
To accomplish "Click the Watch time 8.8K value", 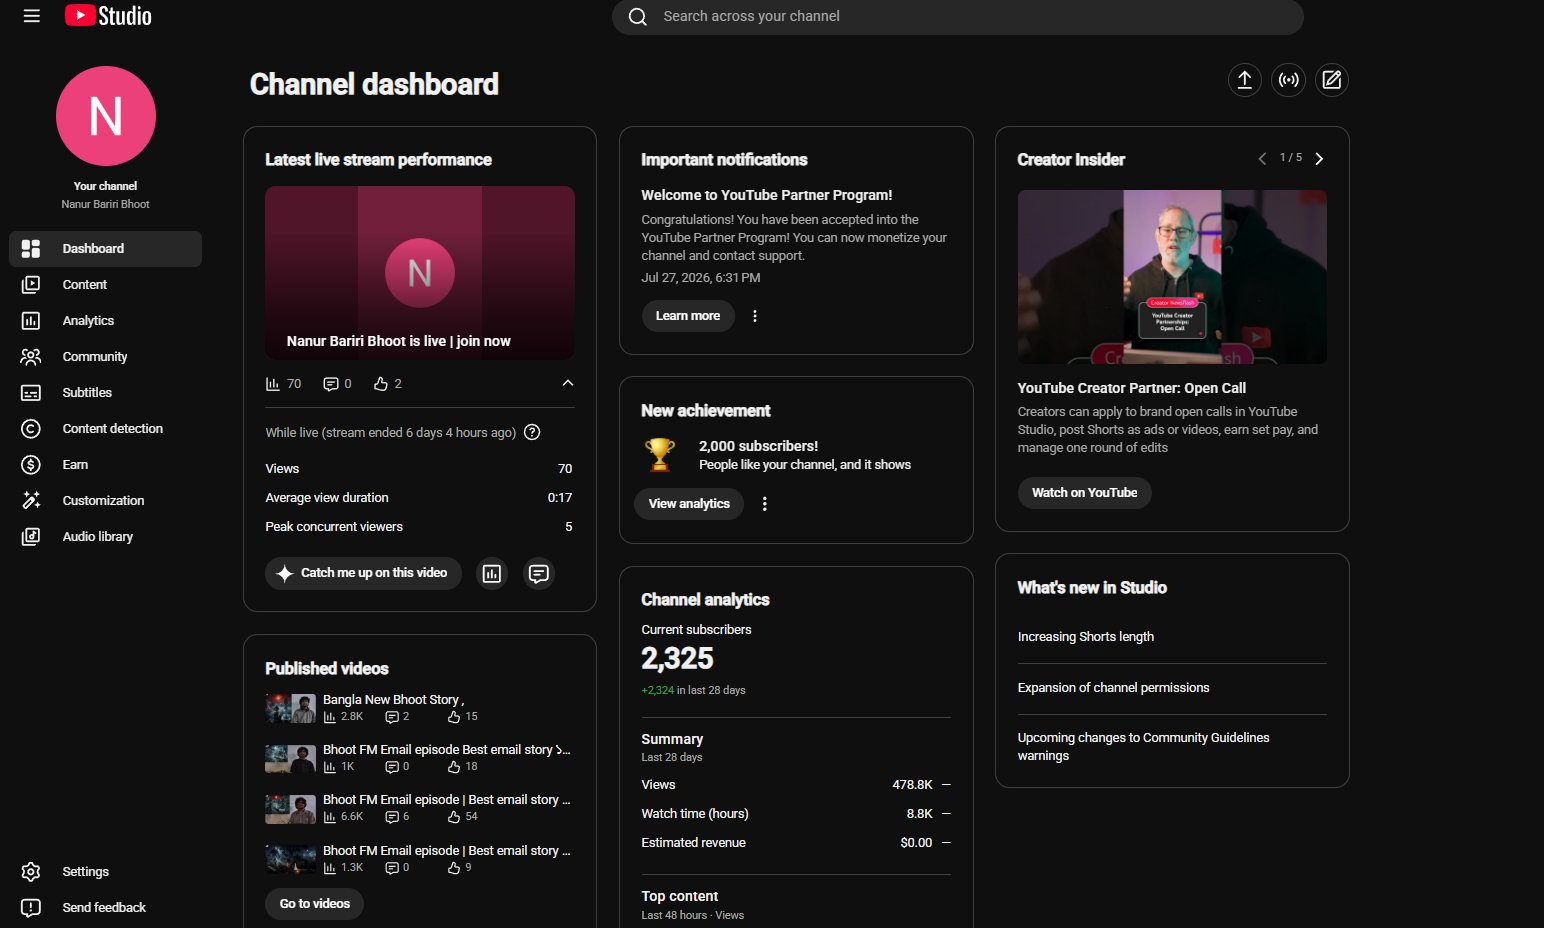I will coord(920,814).
